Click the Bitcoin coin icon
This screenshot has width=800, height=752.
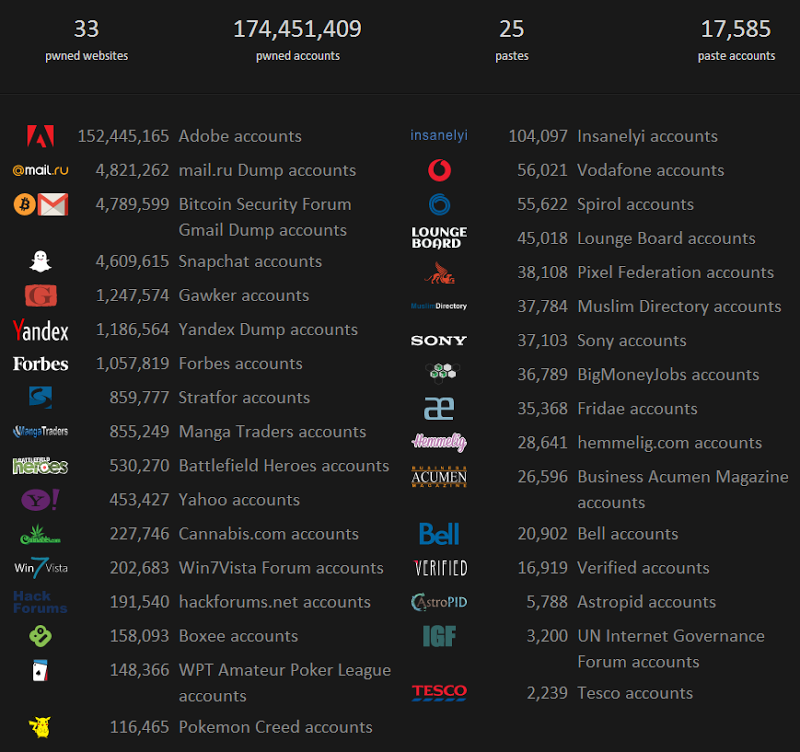point(24,205)
